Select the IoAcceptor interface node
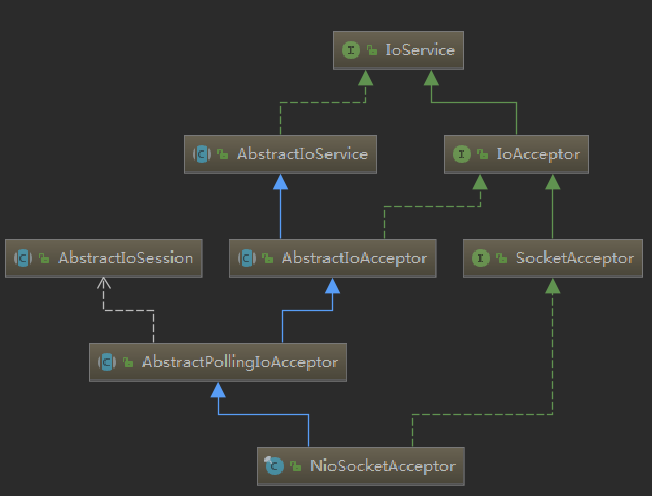This screenshot has height=496, width=652. click(x=516, y=154)
